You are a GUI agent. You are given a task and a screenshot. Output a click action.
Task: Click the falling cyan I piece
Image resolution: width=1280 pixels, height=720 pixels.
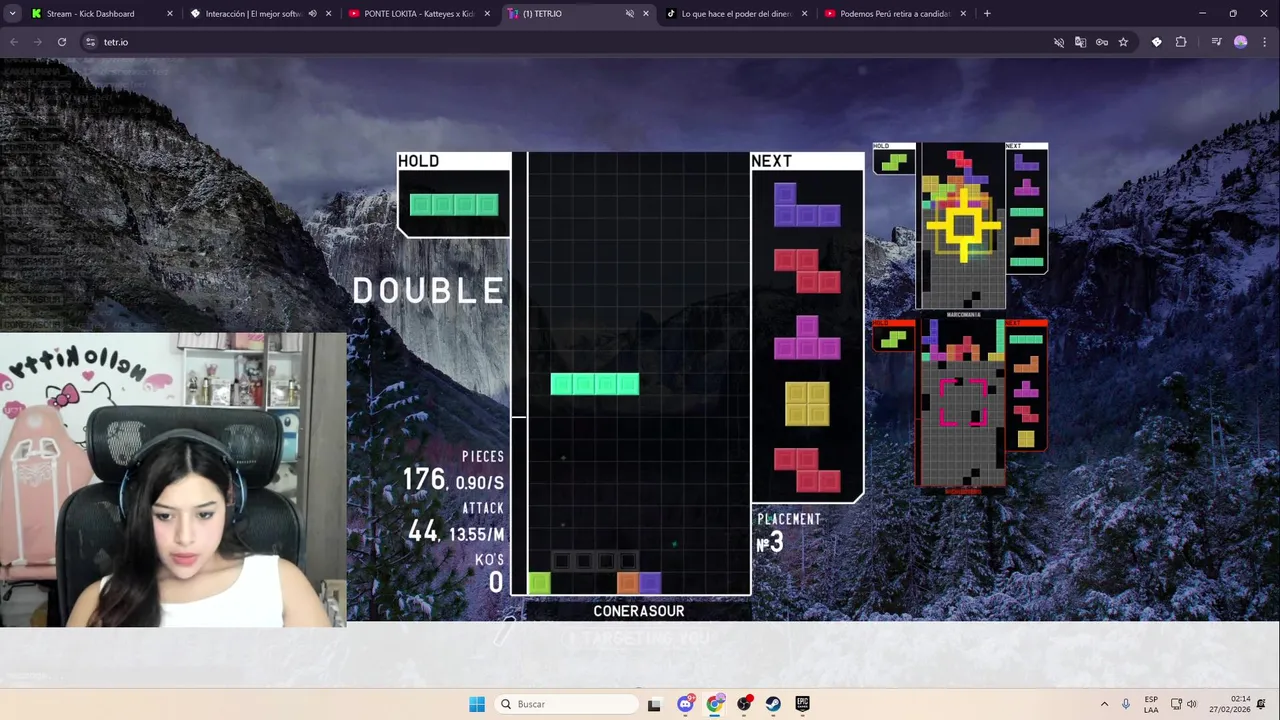[595, 384]
